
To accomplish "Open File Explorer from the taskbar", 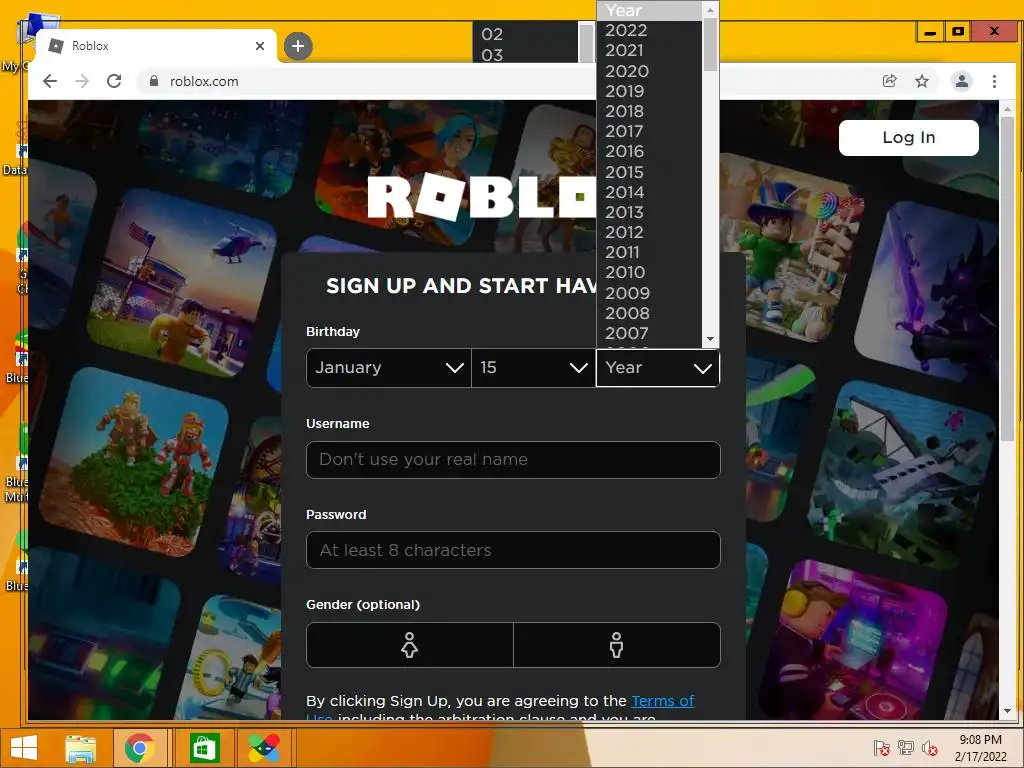I will (x=80, y=748).
